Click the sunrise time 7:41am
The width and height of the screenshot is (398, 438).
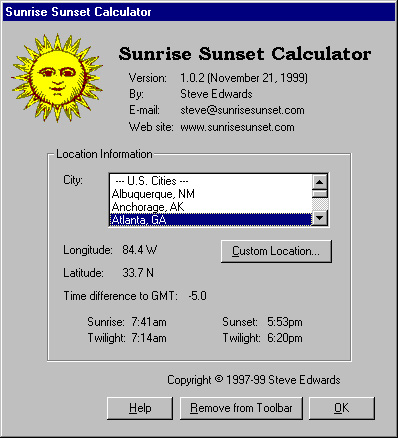149,322
